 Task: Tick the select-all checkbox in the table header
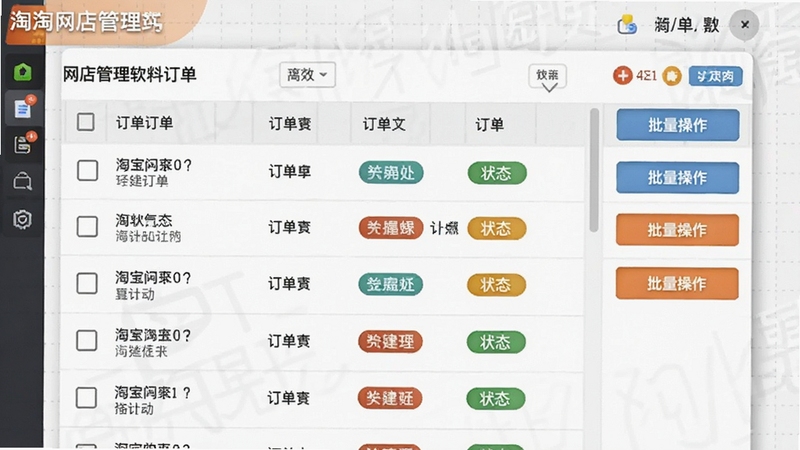86,122
